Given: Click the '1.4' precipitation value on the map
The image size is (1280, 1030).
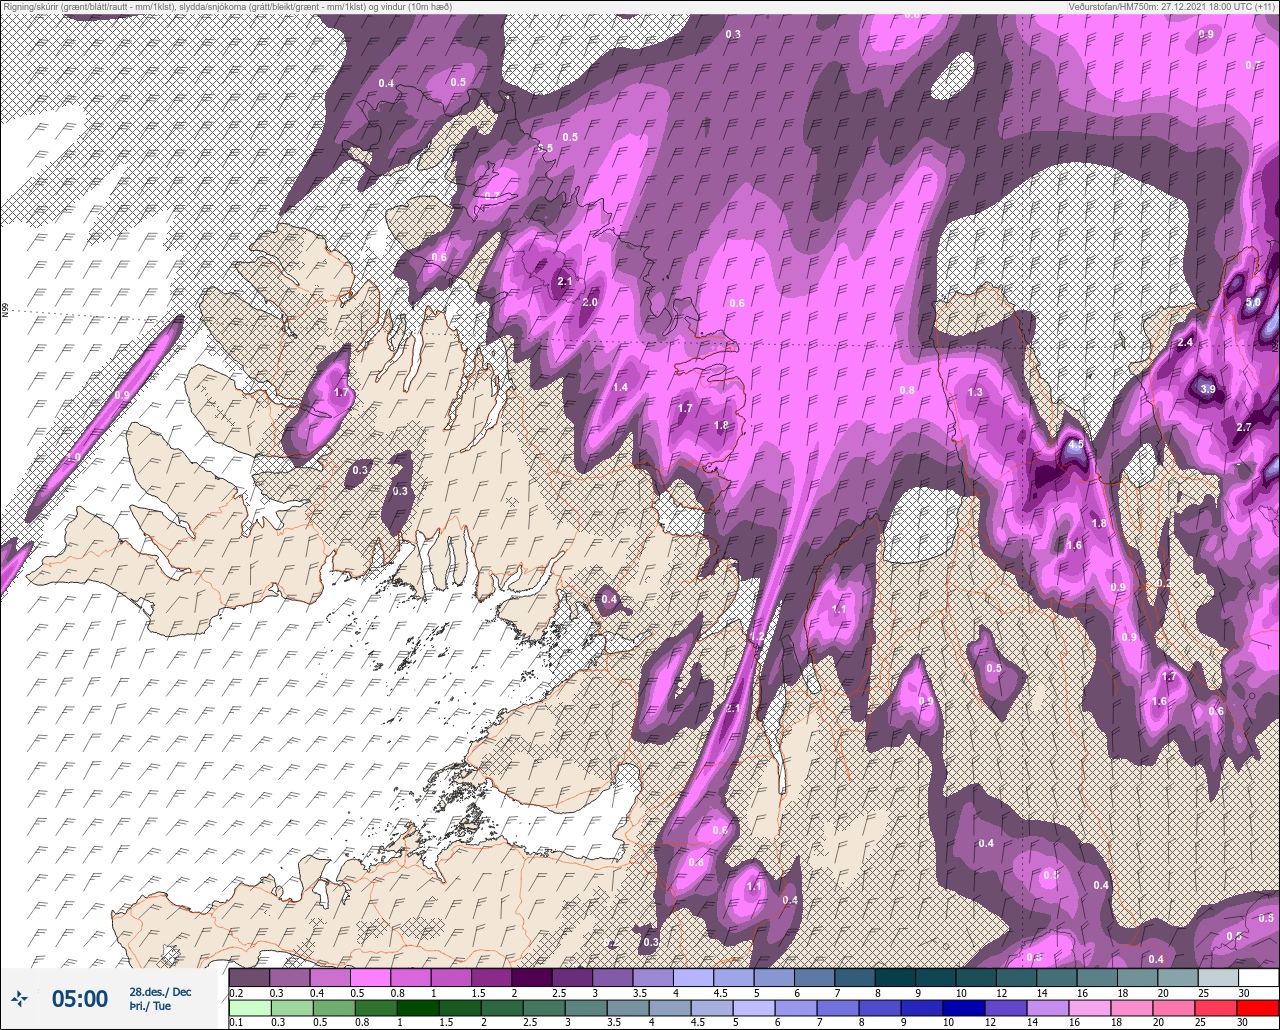Looking at the screenshot, I should coord(620,388).
